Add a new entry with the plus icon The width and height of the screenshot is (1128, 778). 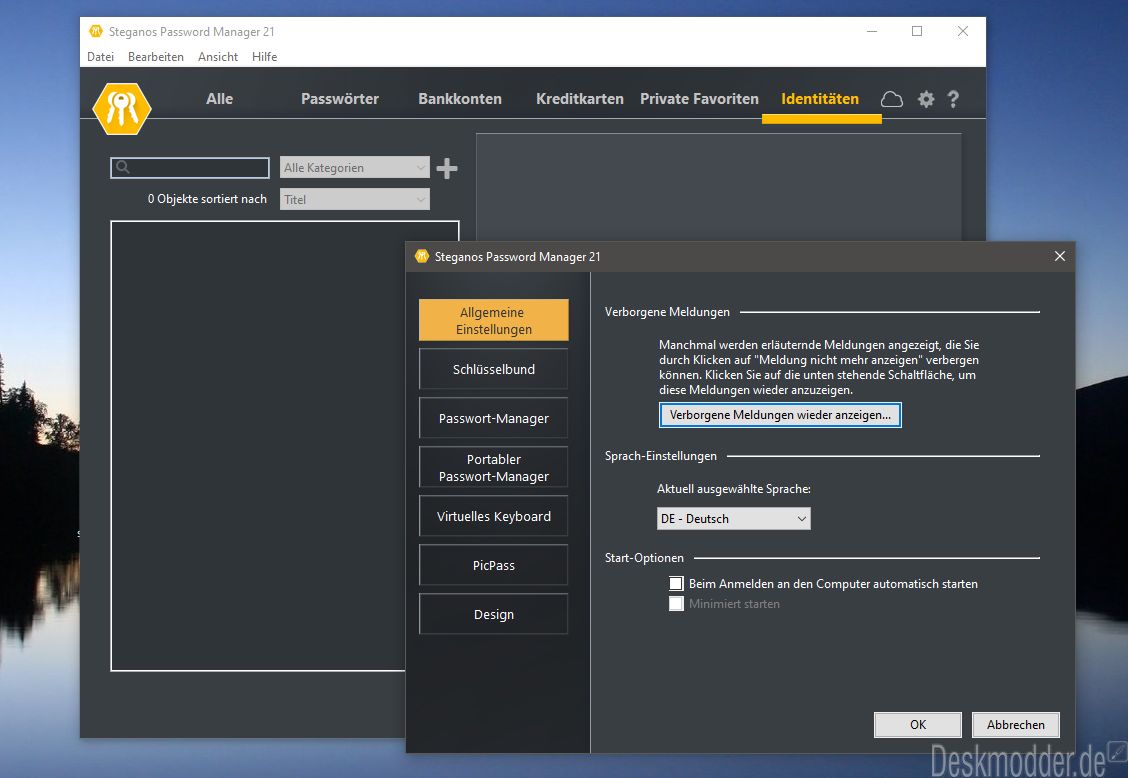point(447,168)
